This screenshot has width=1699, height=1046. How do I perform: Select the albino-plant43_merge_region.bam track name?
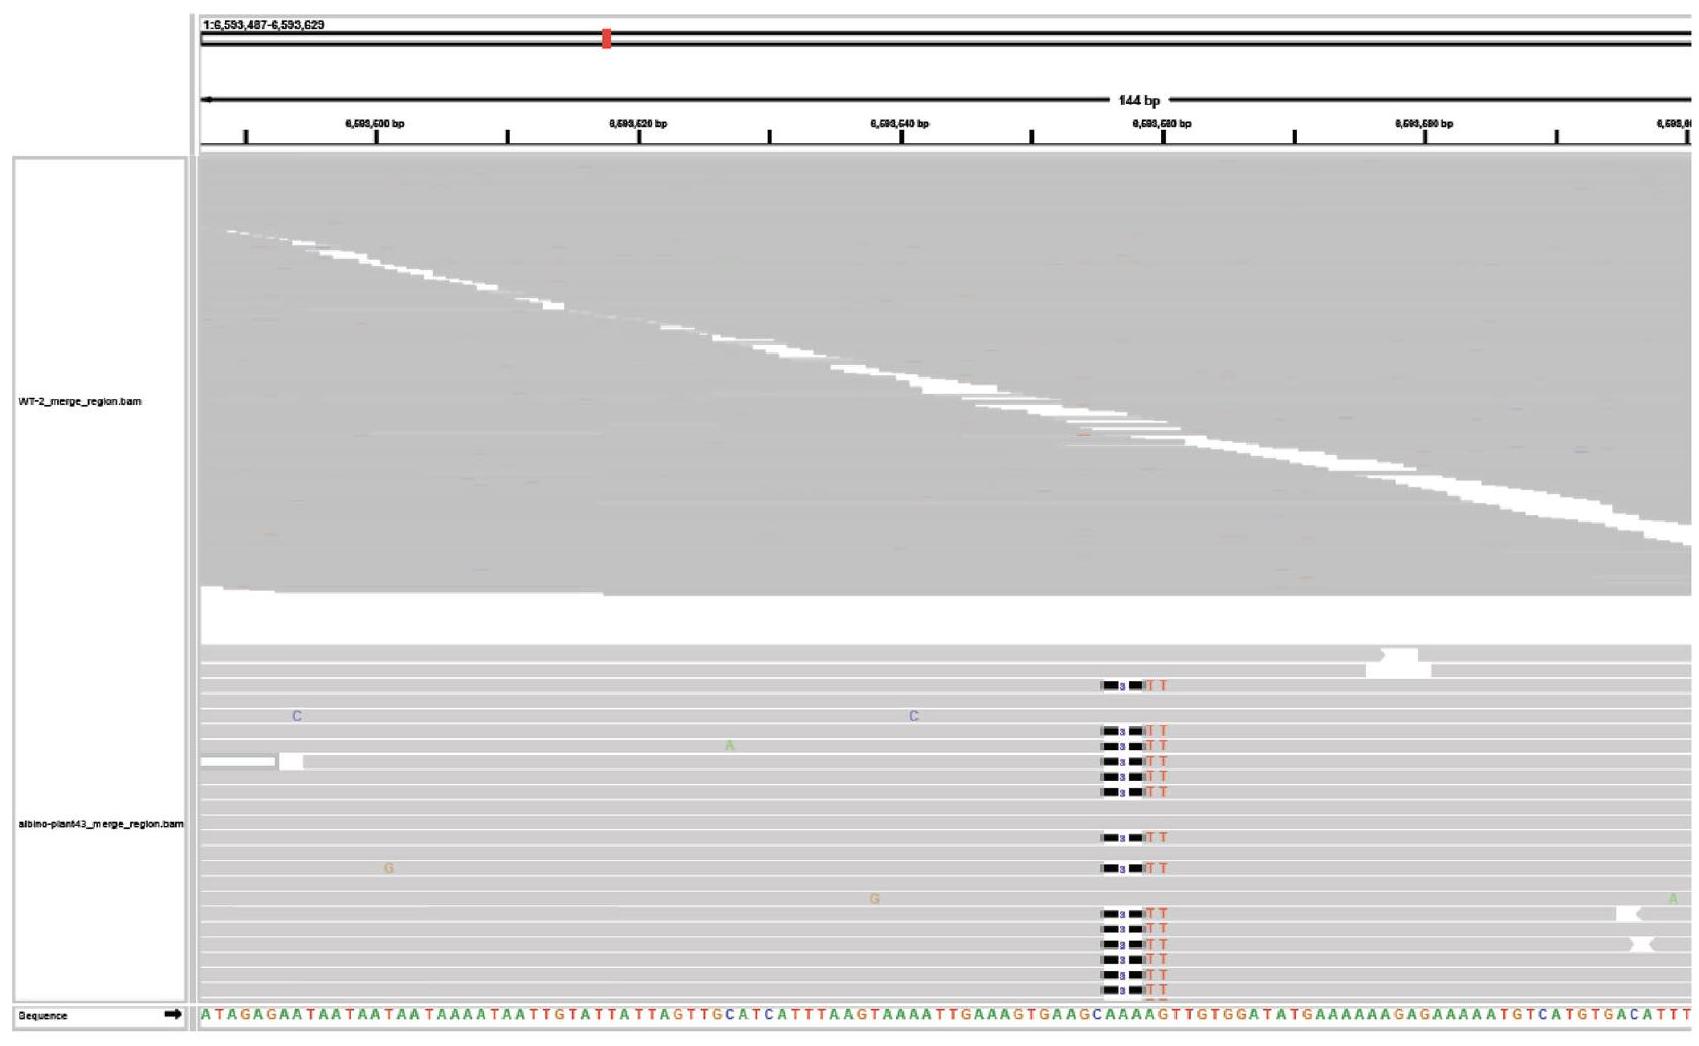[101, 824]
